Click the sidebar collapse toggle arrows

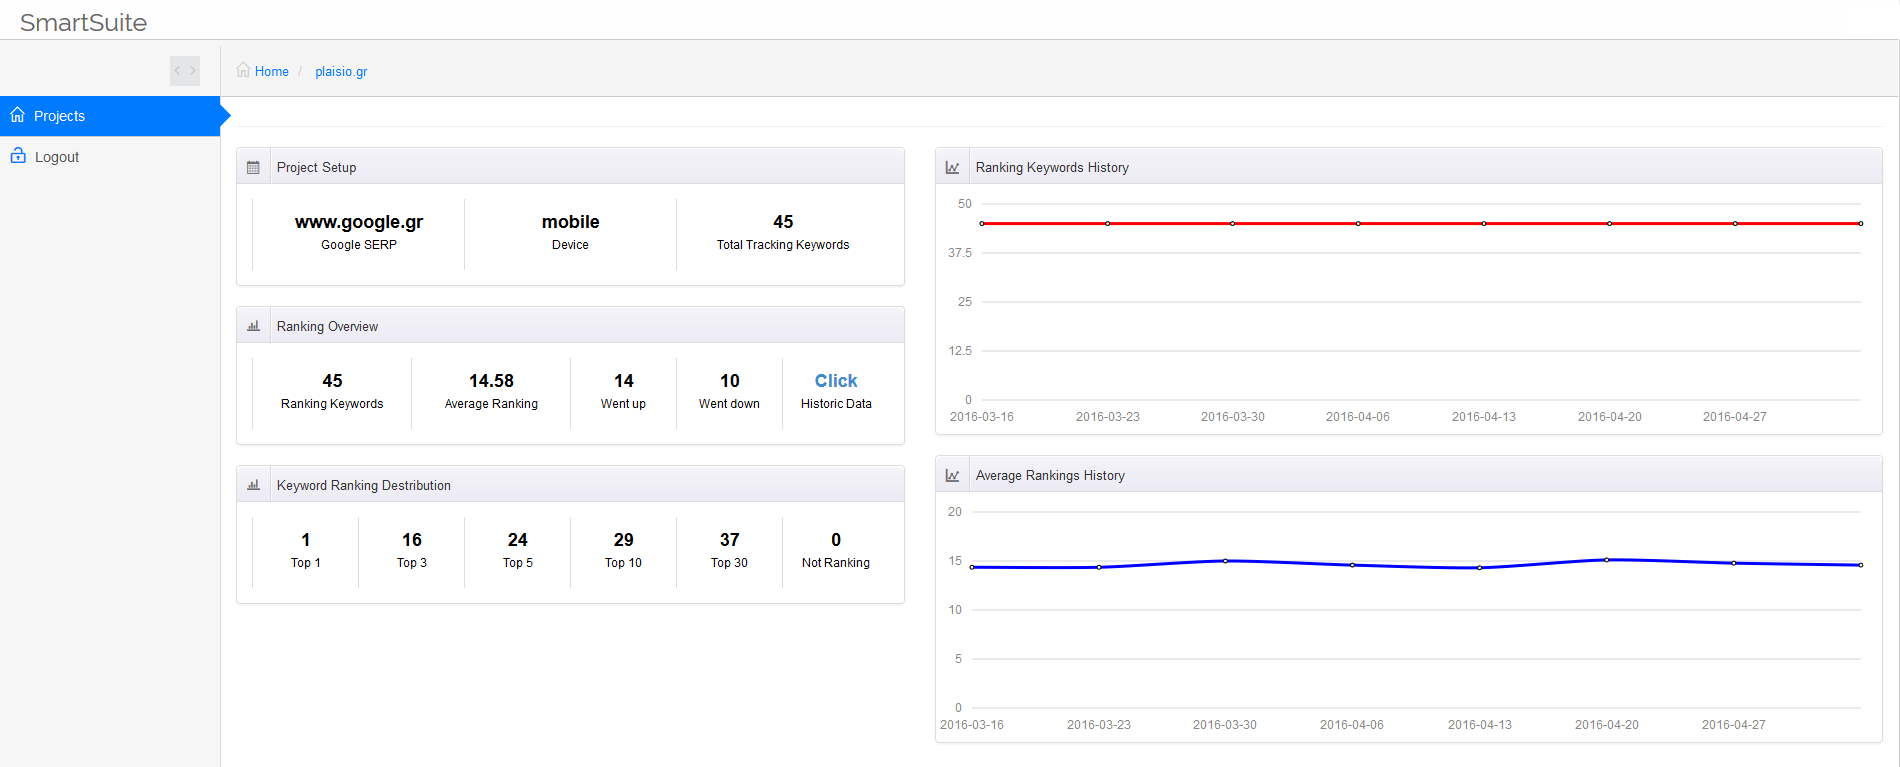tap(185, 71)
